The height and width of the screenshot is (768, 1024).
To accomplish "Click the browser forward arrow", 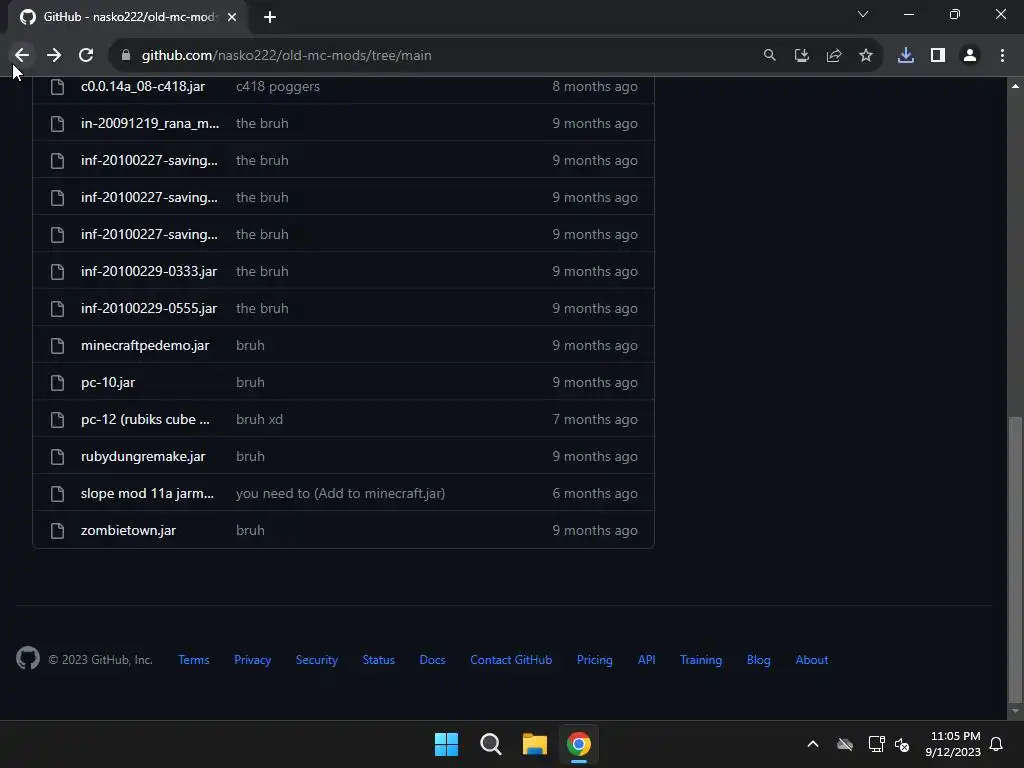I will point(54,56).
